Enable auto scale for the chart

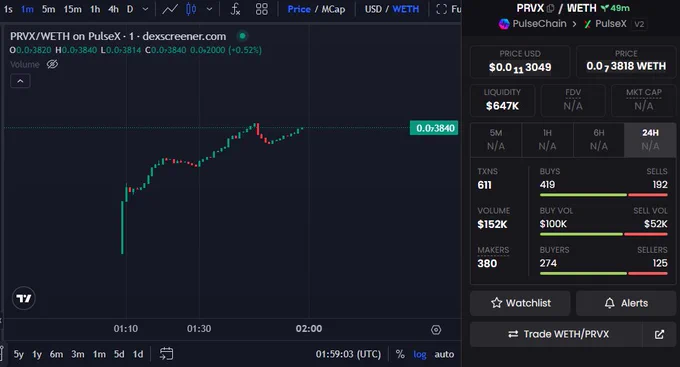point(444,354)
